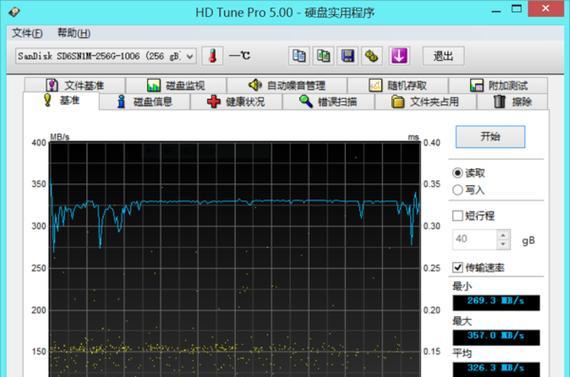Start benchmark with 开始 button
This screenshot has width=570, height=377.
490,137
